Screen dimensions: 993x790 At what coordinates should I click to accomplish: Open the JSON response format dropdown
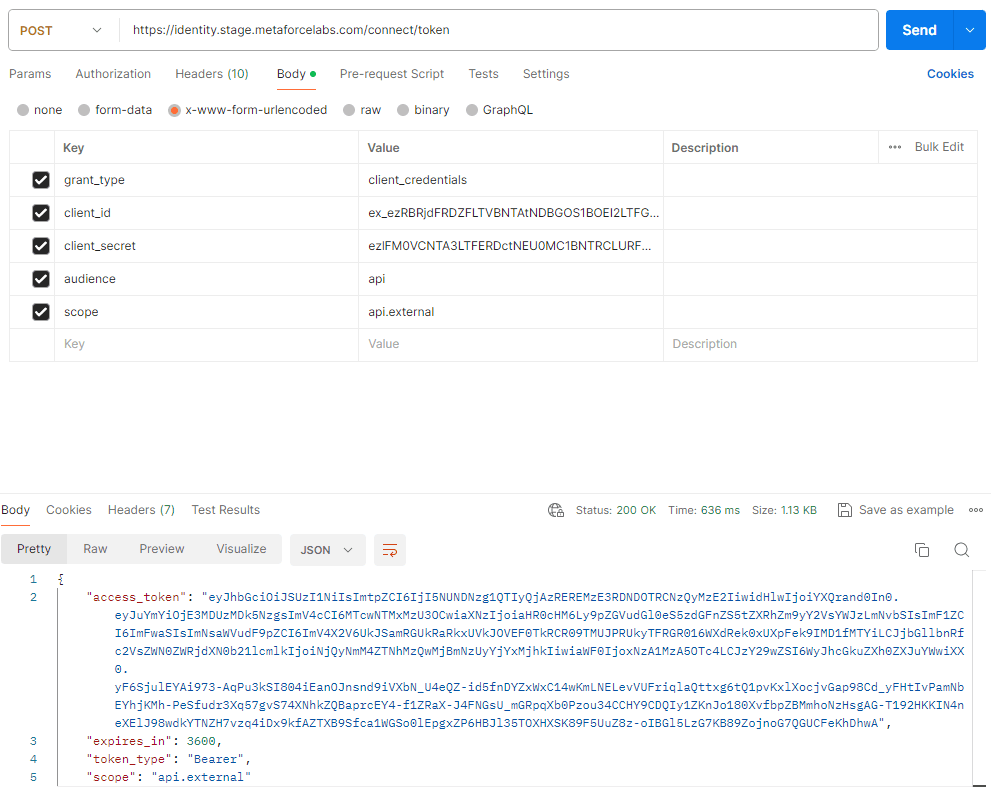326,549
